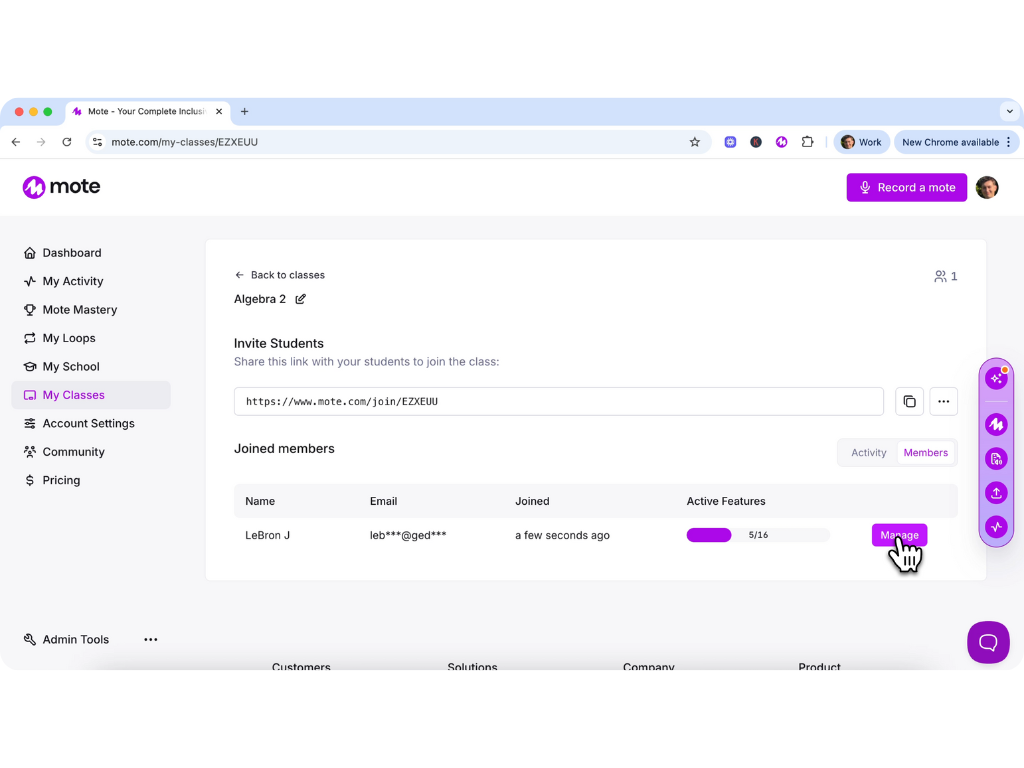The height and width of the screenshot is (768, 1024).
Task: Select the invite link text field
Action: [x=558, y=402]
